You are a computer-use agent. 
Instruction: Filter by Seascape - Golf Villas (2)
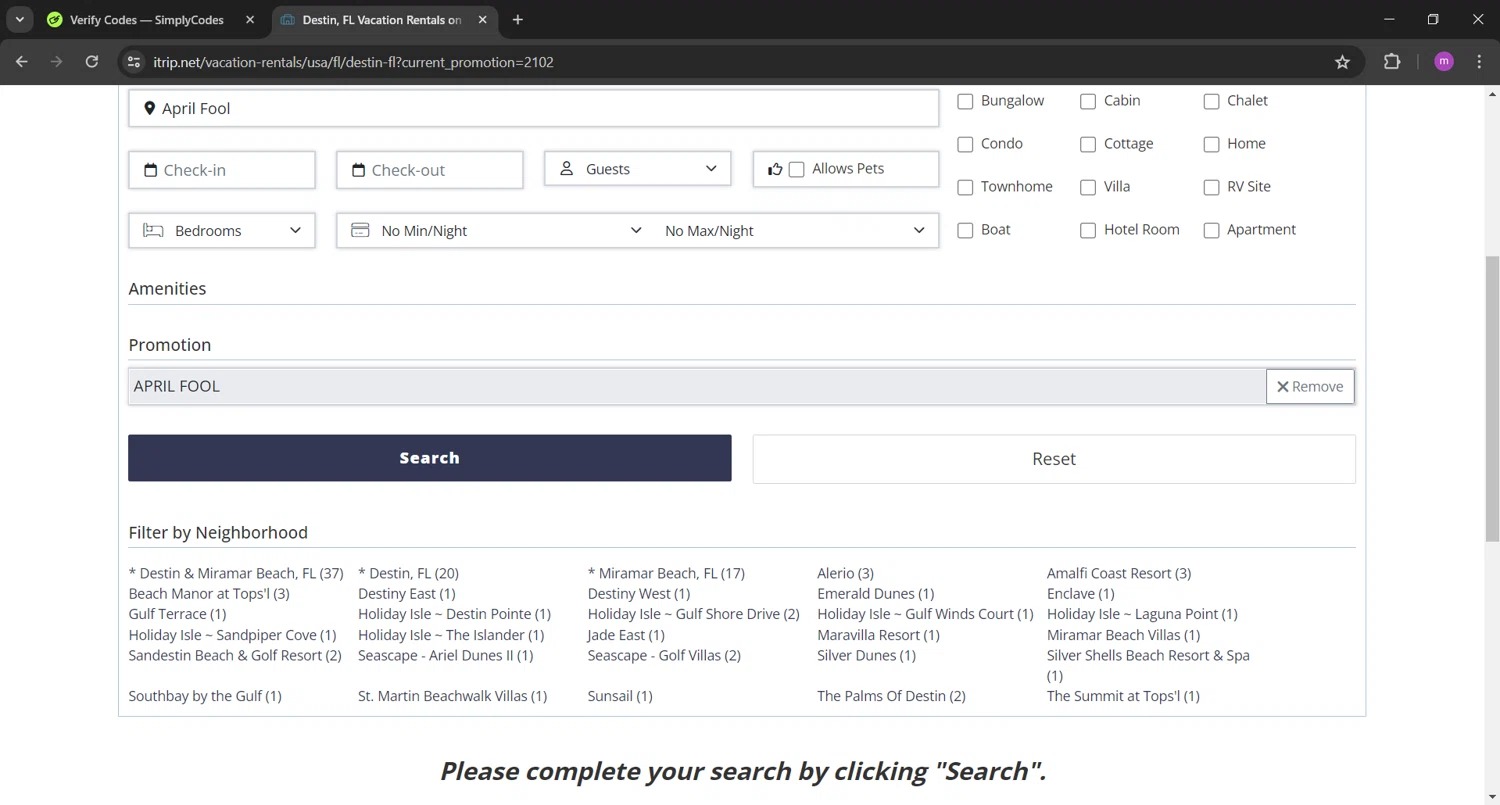pos(664,655)
